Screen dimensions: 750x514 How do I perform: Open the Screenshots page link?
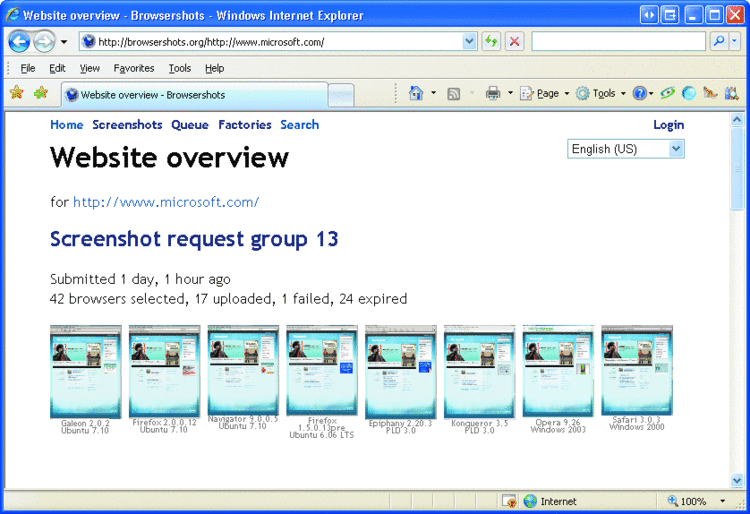[127, 125]
